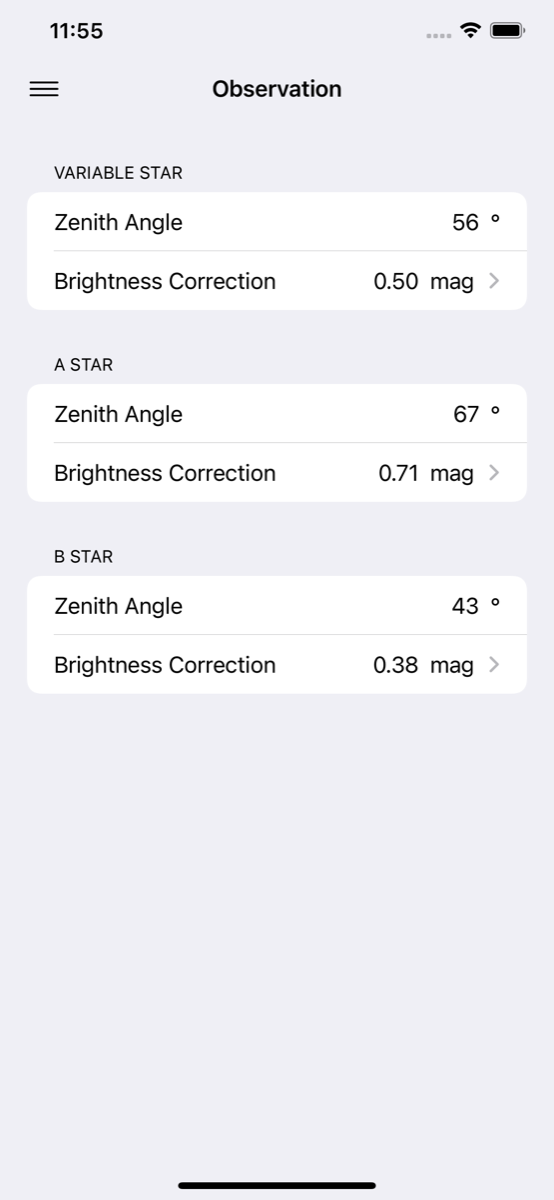Select Variable Star Brightness Correction row
Viewport: 554px width, 1200px height.
click(x=277, y=281)
